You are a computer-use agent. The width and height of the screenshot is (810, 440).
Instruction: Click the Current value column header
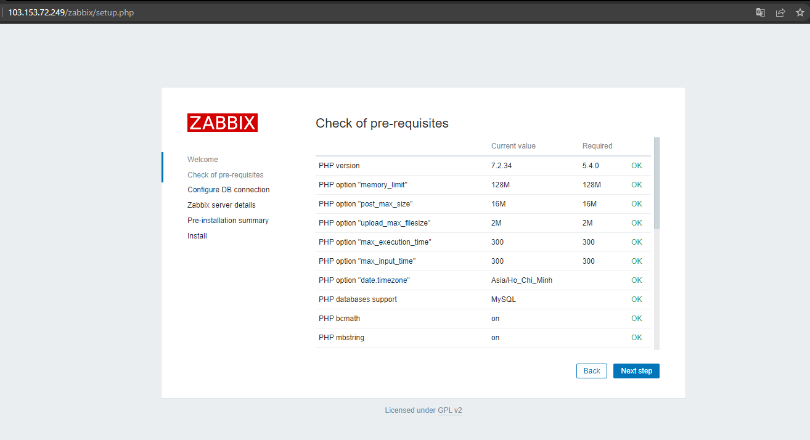[513, 146]
